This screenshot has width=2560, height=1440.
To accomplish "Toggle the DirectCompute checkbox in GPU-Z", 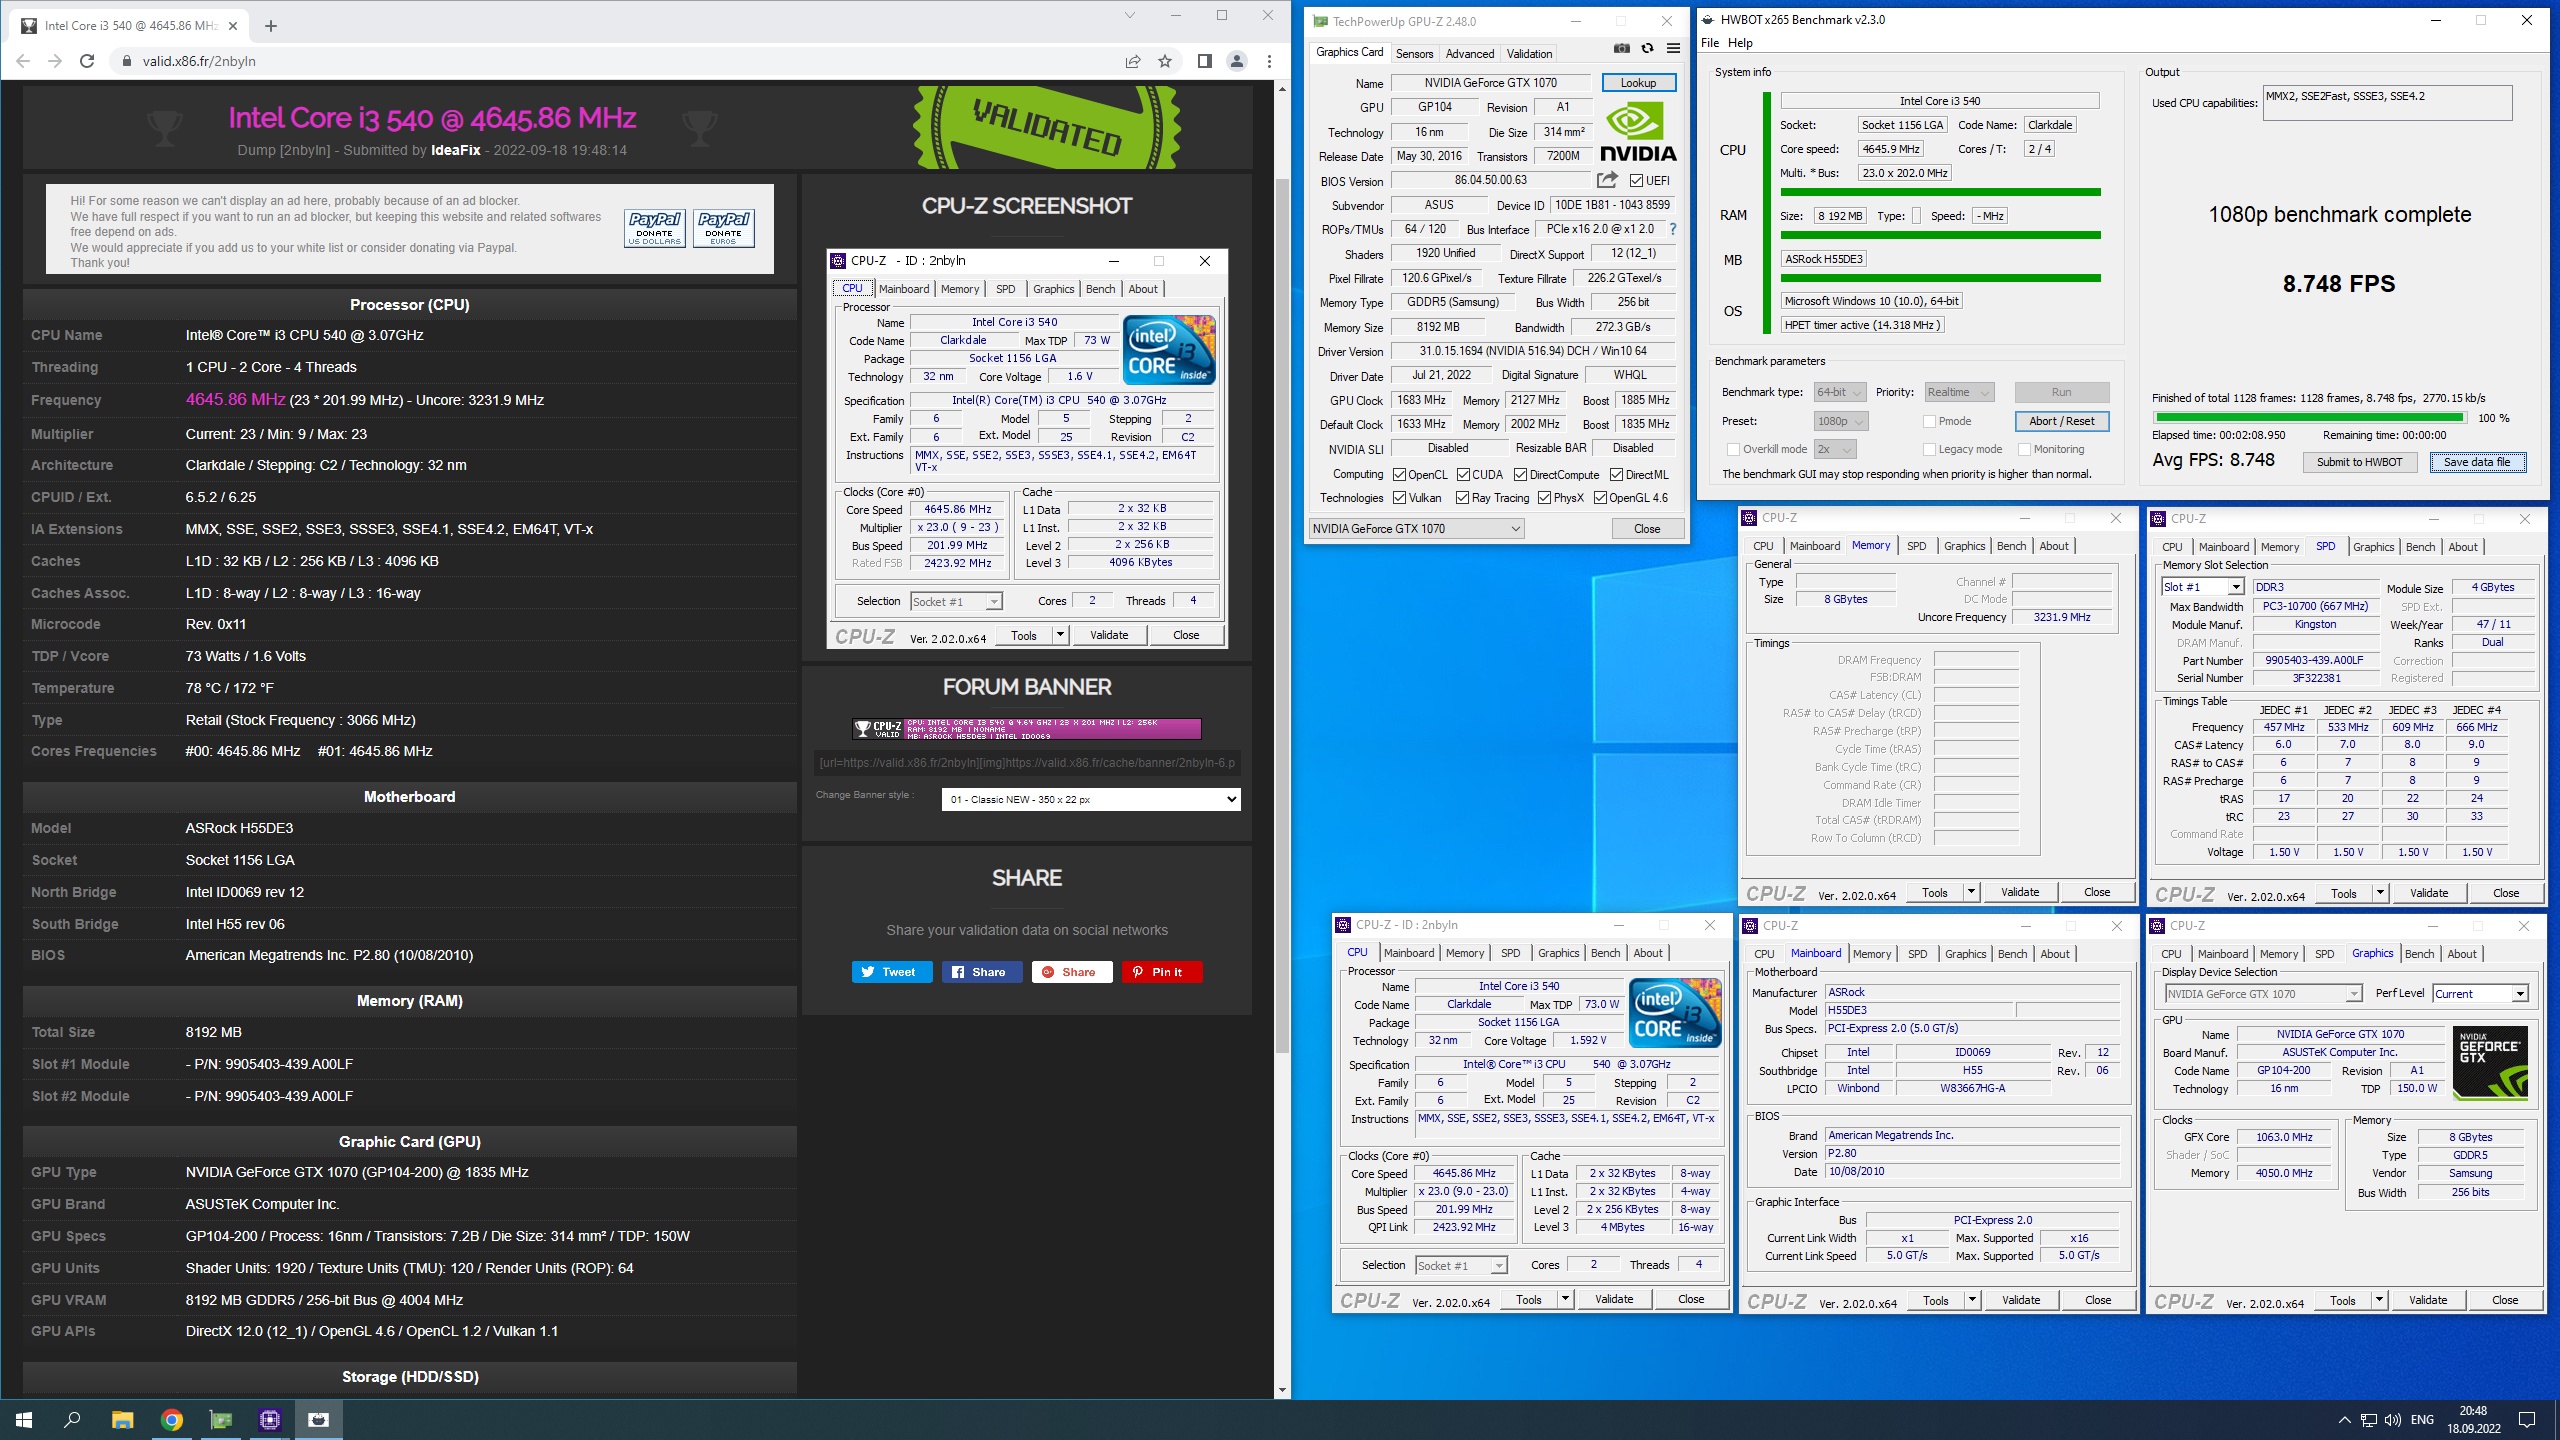I will tap(1520, 475).
